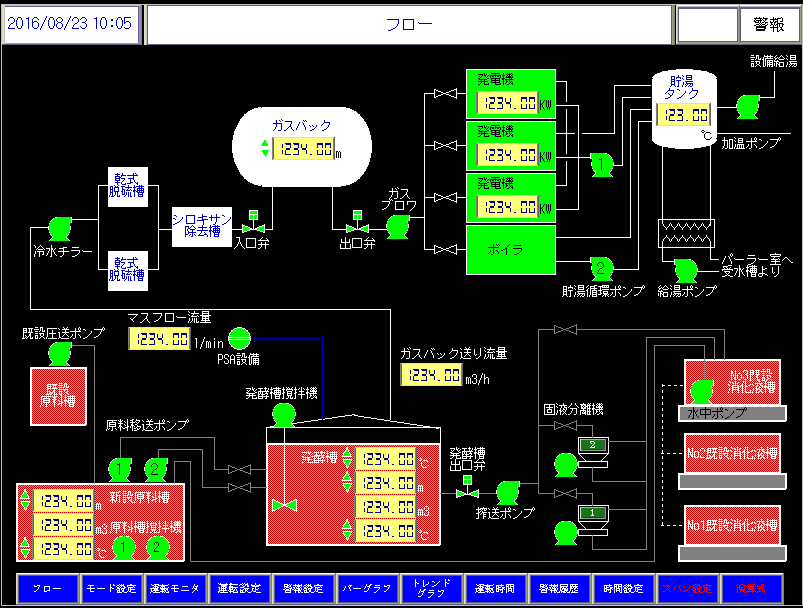Show the バーグラフ screen
Image resolution: width=803 pixels, height=608 pixels.
click(x=367, y=589)
